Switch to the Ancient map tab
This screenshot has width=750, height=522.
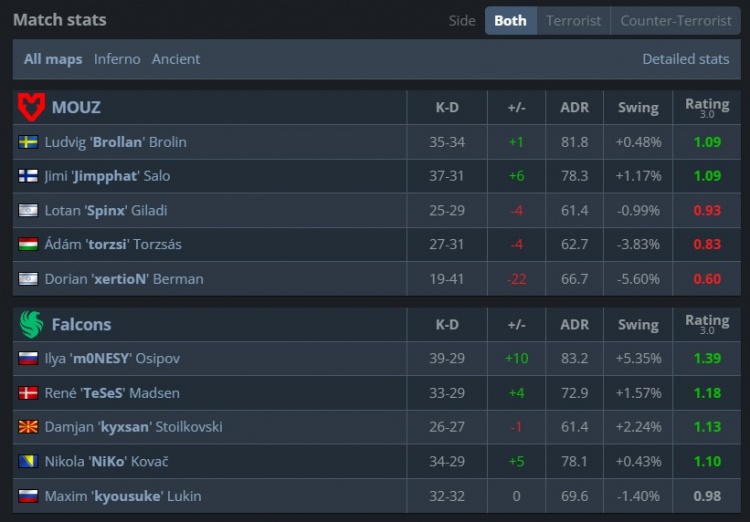176,59
